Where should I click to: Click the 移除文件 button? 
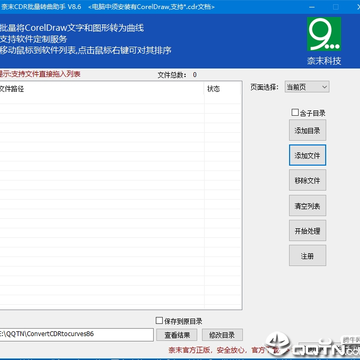click(307, 180)
